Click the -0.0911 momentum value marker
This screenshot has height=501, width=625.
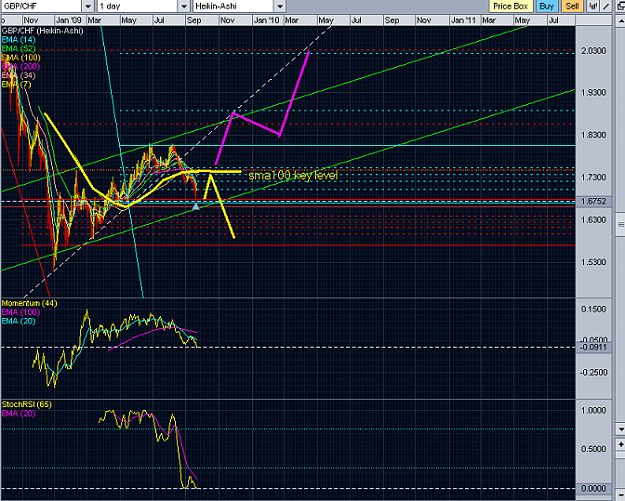(594, 347)
